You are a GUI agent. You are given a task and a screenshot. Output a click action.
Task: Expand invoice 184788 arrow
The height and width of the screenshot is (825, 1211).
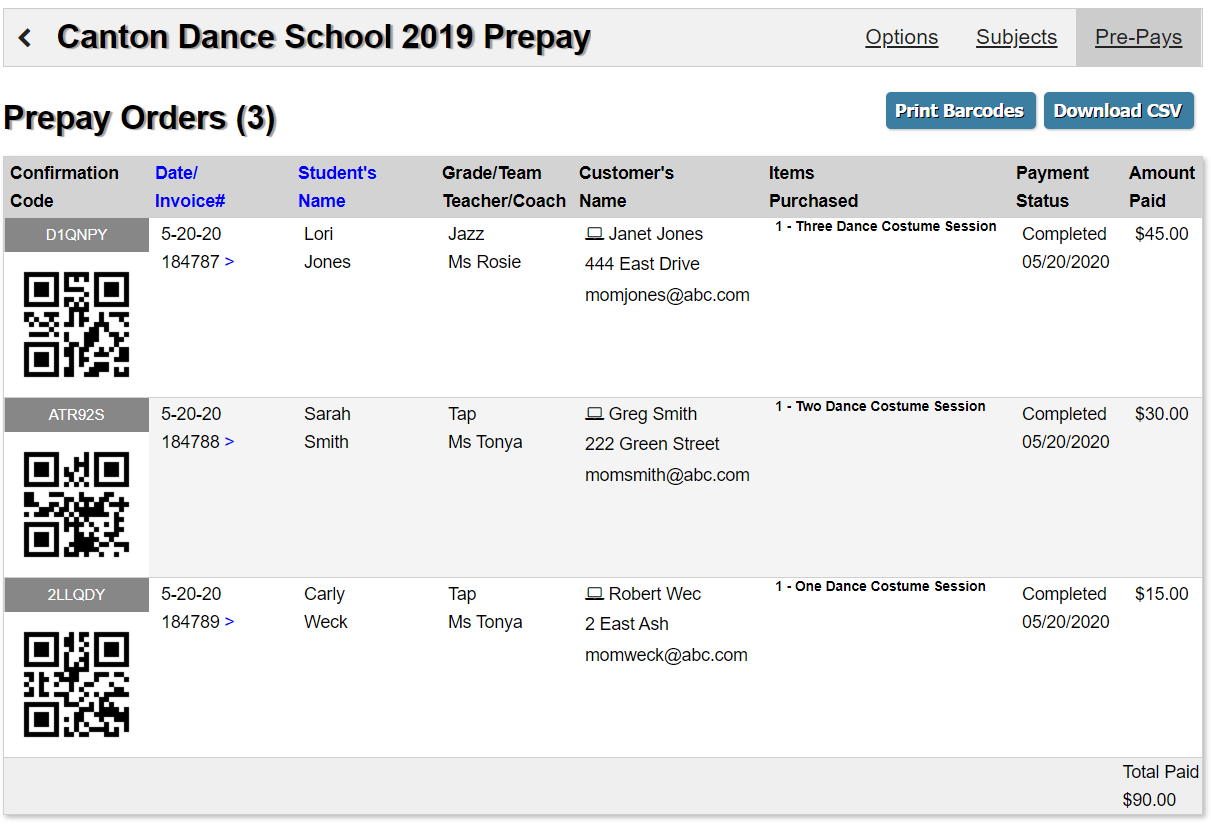pyautogui.click(x=230, y=442)
